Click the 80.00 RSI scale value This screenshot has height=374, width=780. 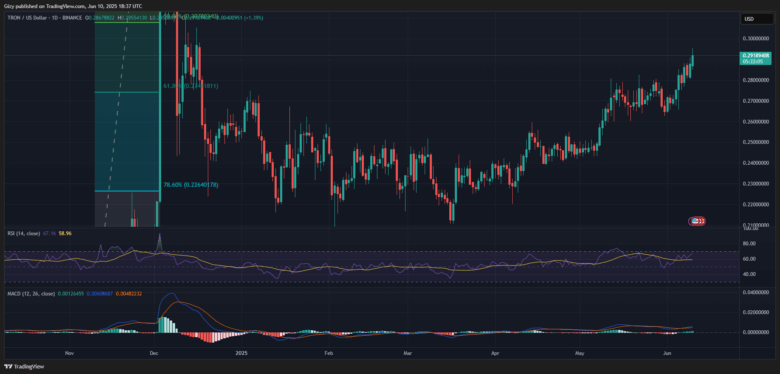coord(750,244)
